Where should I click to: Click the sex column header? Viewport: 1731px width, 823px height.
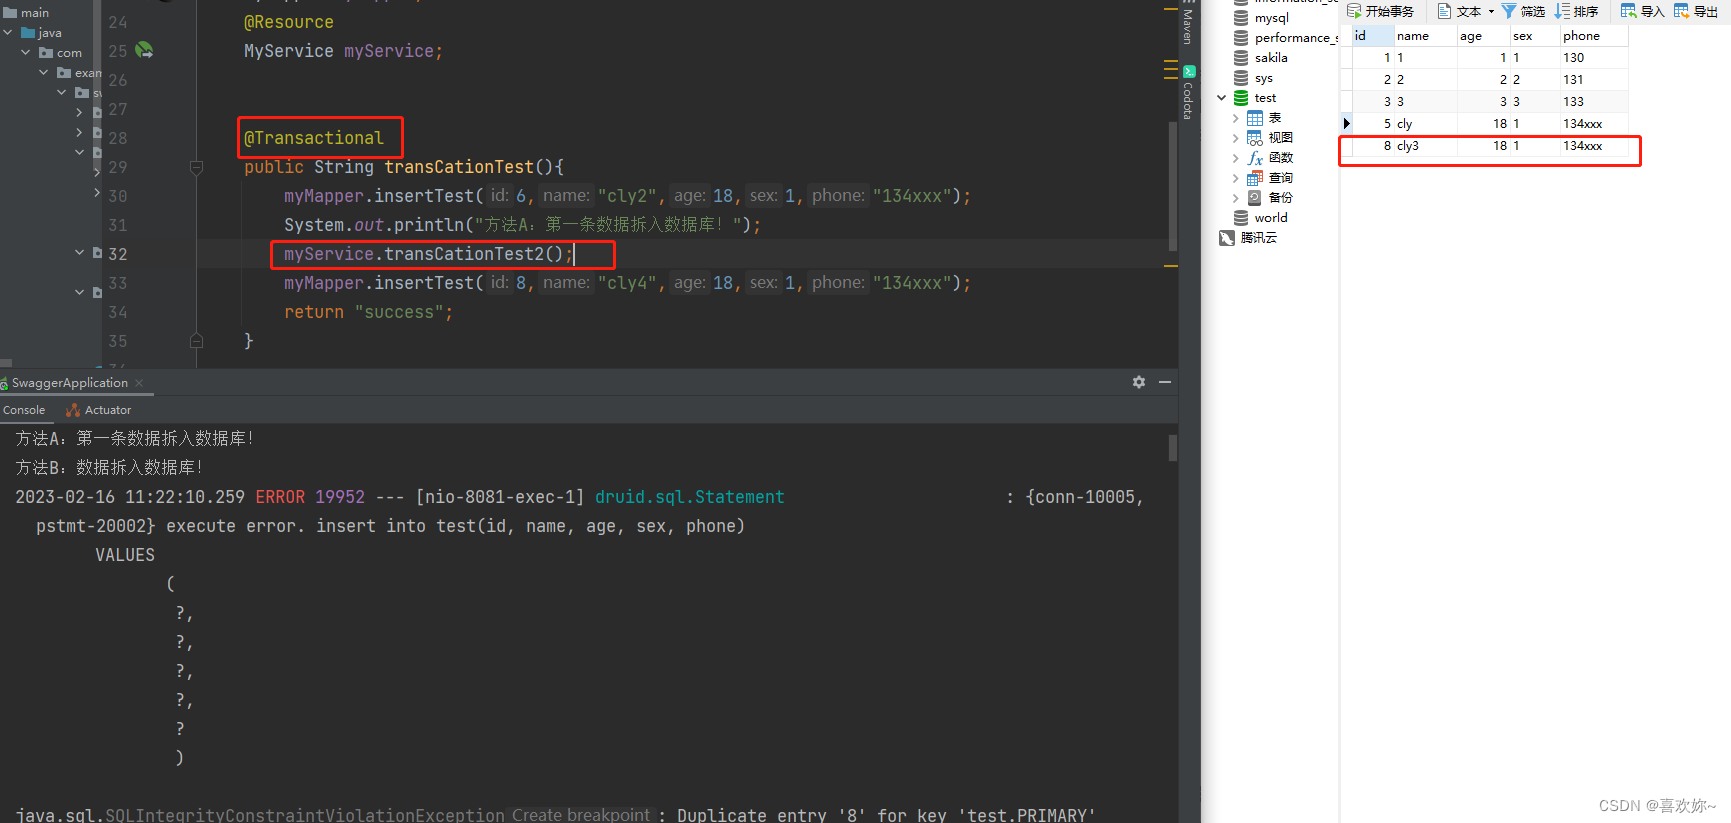click(x=1535, y=36)
